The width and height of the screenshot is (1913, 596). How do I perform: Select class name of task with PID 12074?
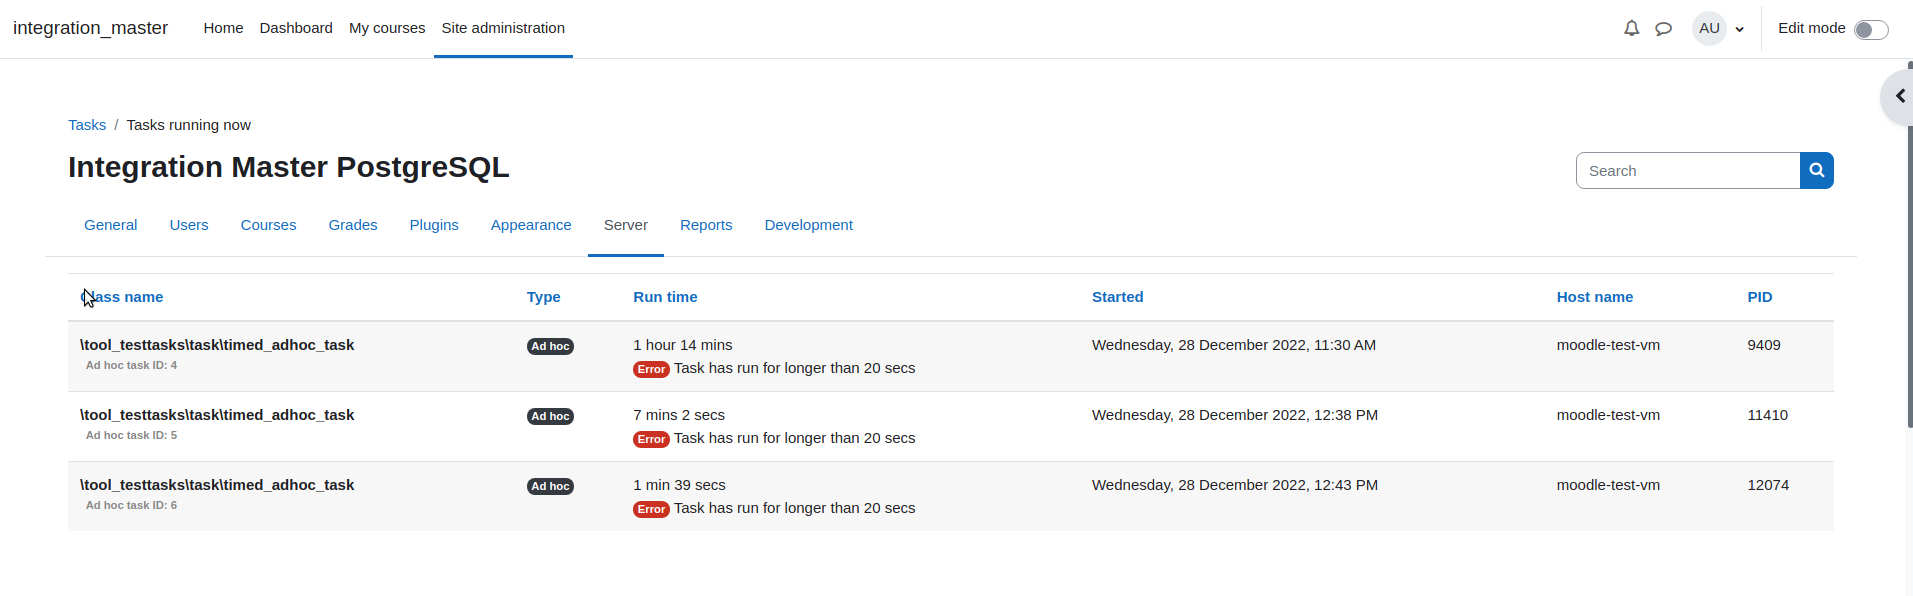pyautogui.click(x=217, y=485)
